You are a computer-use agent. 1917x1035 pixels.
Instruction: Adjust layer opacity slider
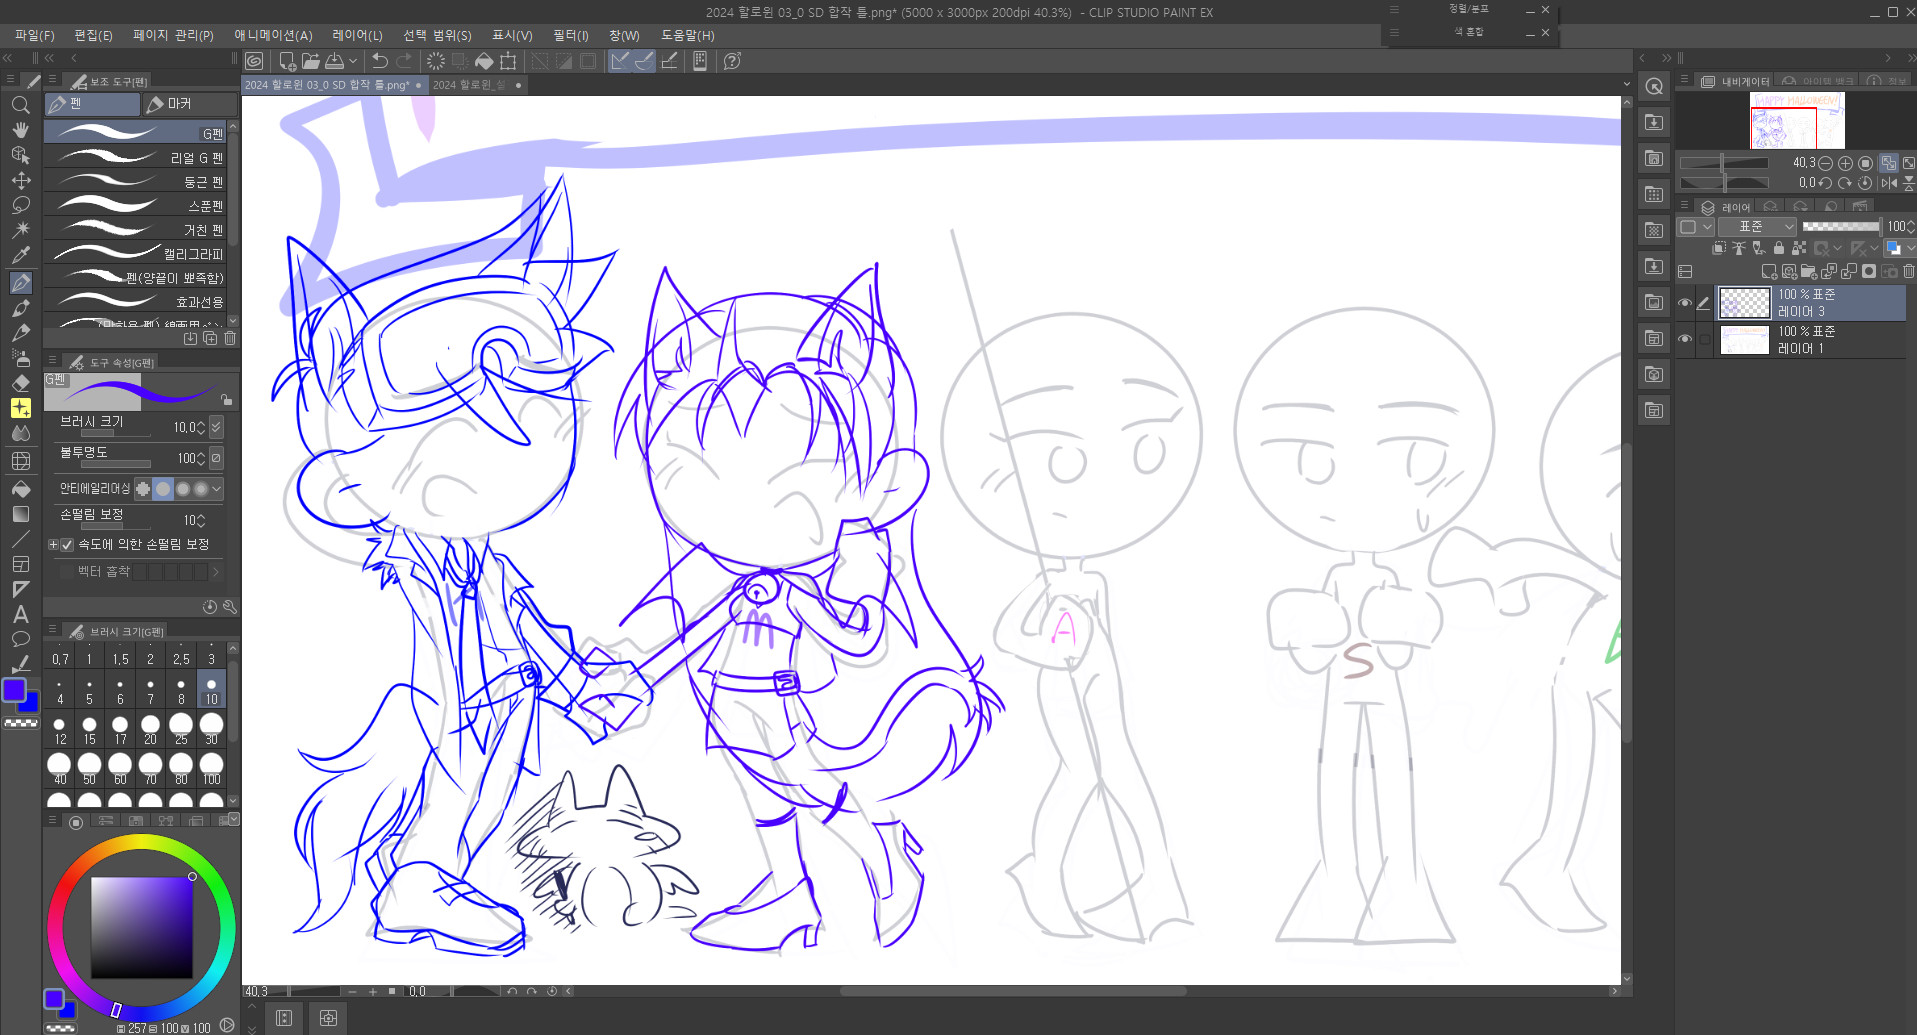pyautogui.click(x=1841, y=227)
